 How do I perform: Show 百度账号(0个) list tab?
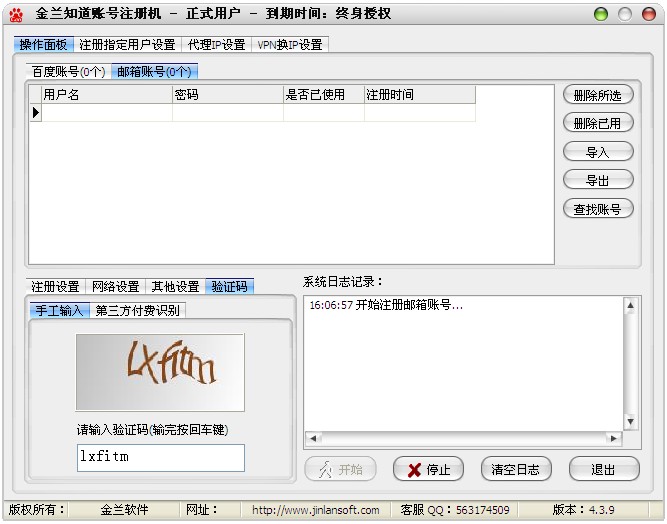coord(68,71)
